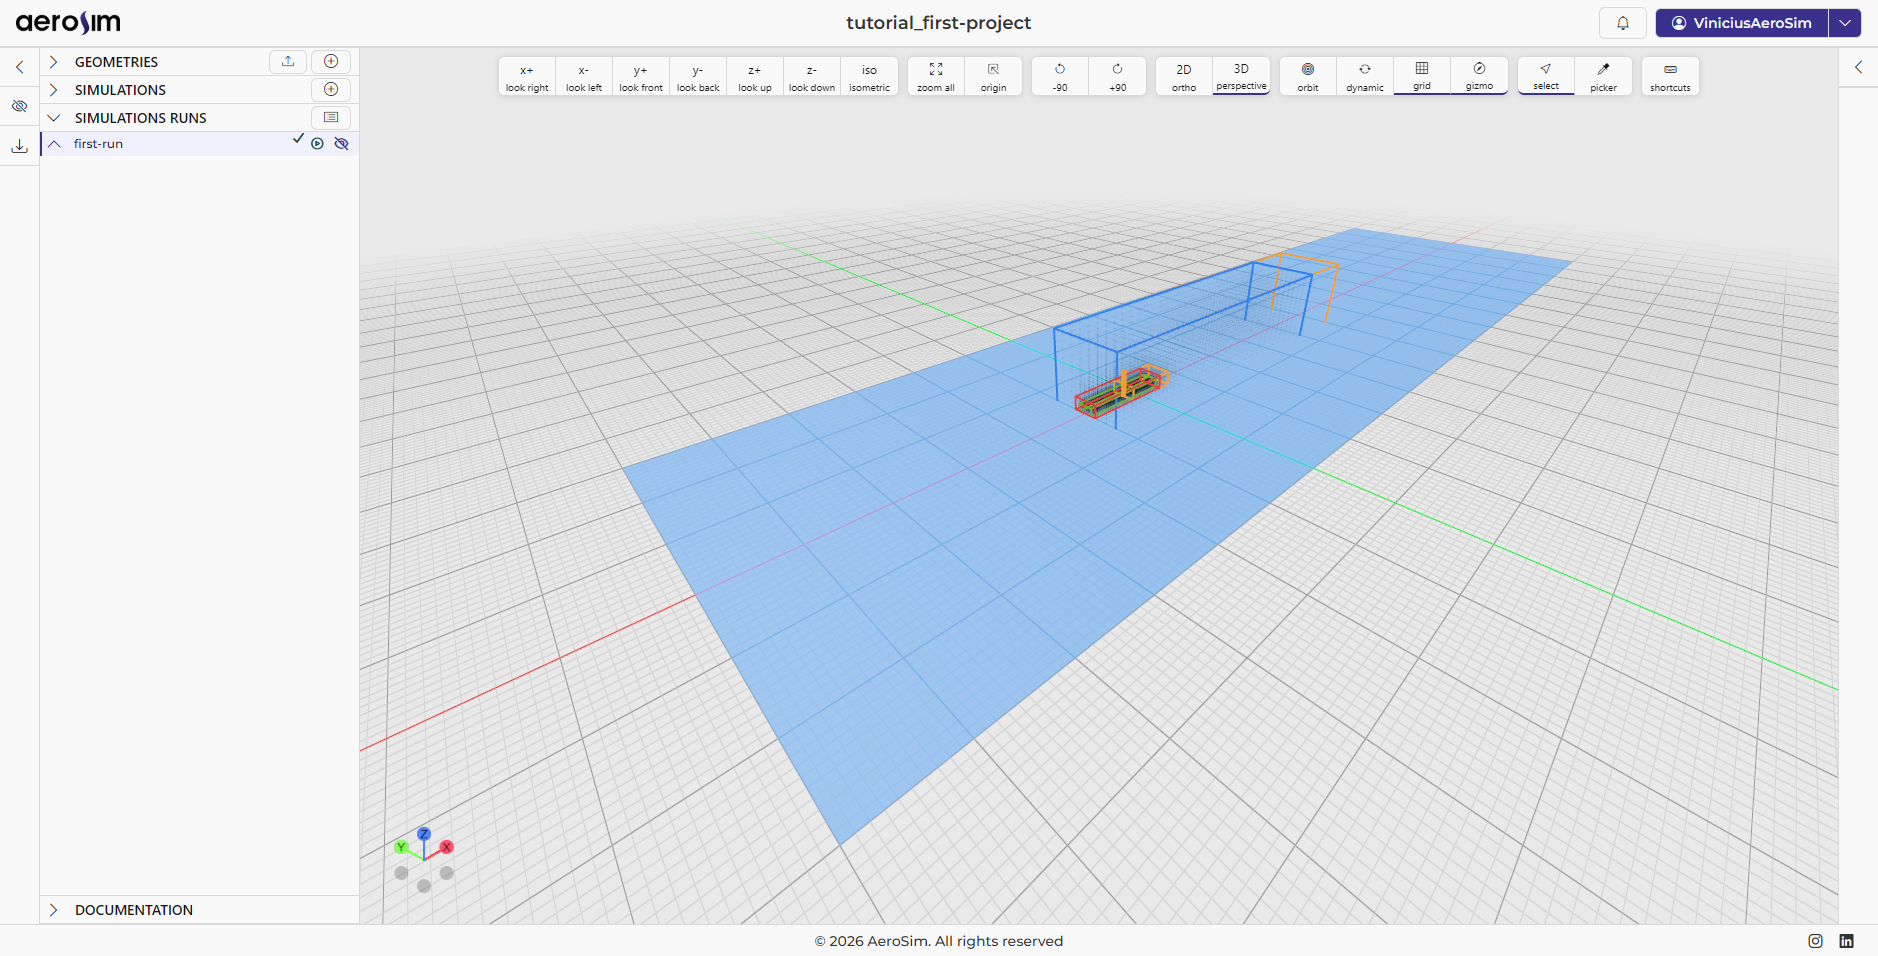The height and width of the screenshot is (956, 1878).
Task: Open the AeroSim LinkedIn page
Action: click(1846, 941)
